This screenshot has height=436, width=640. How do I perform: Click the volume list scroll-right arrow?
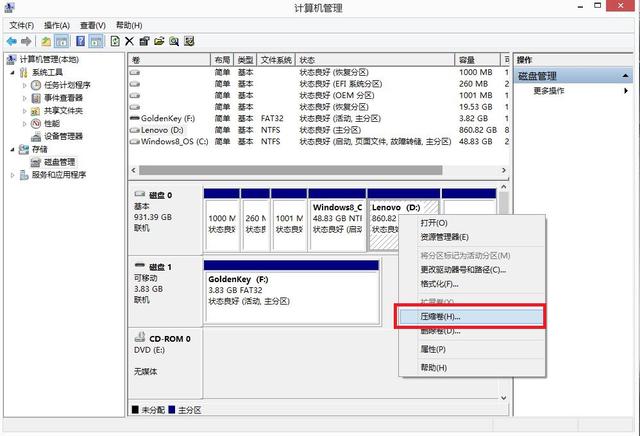pyautogui.click(x=504, y=170)
